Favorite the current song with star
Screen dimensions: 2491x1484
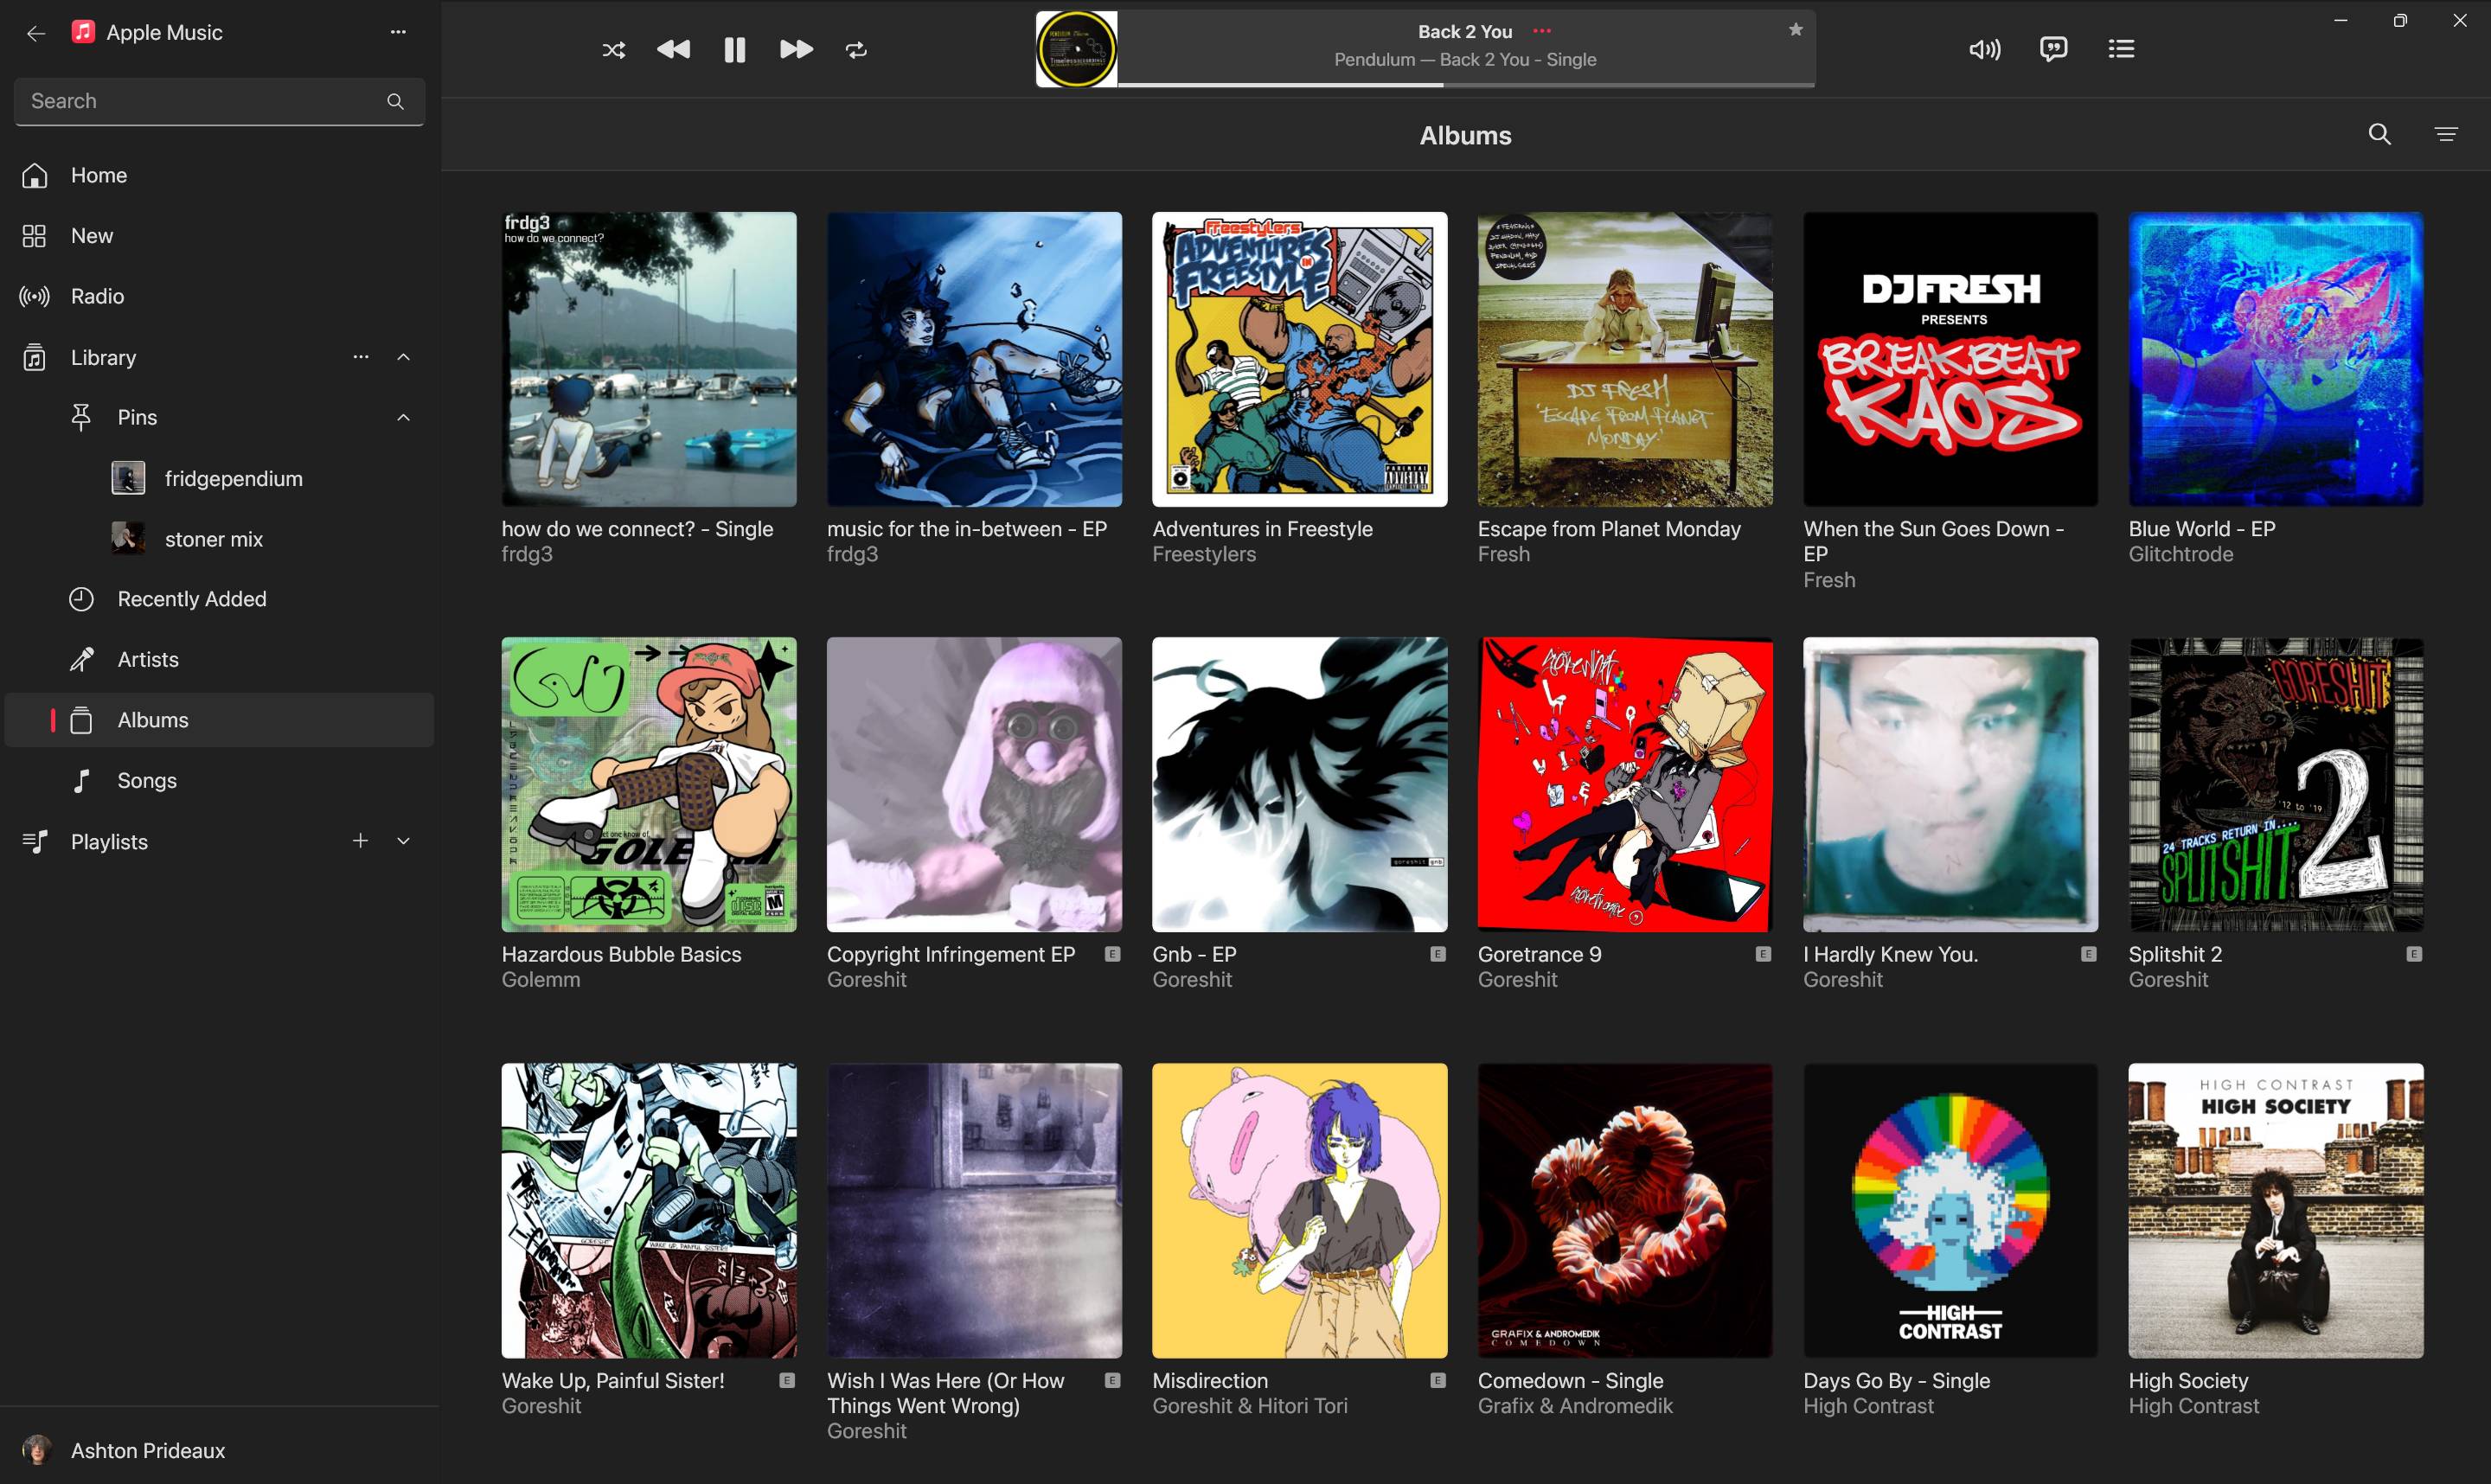(x=1795, y=30)
